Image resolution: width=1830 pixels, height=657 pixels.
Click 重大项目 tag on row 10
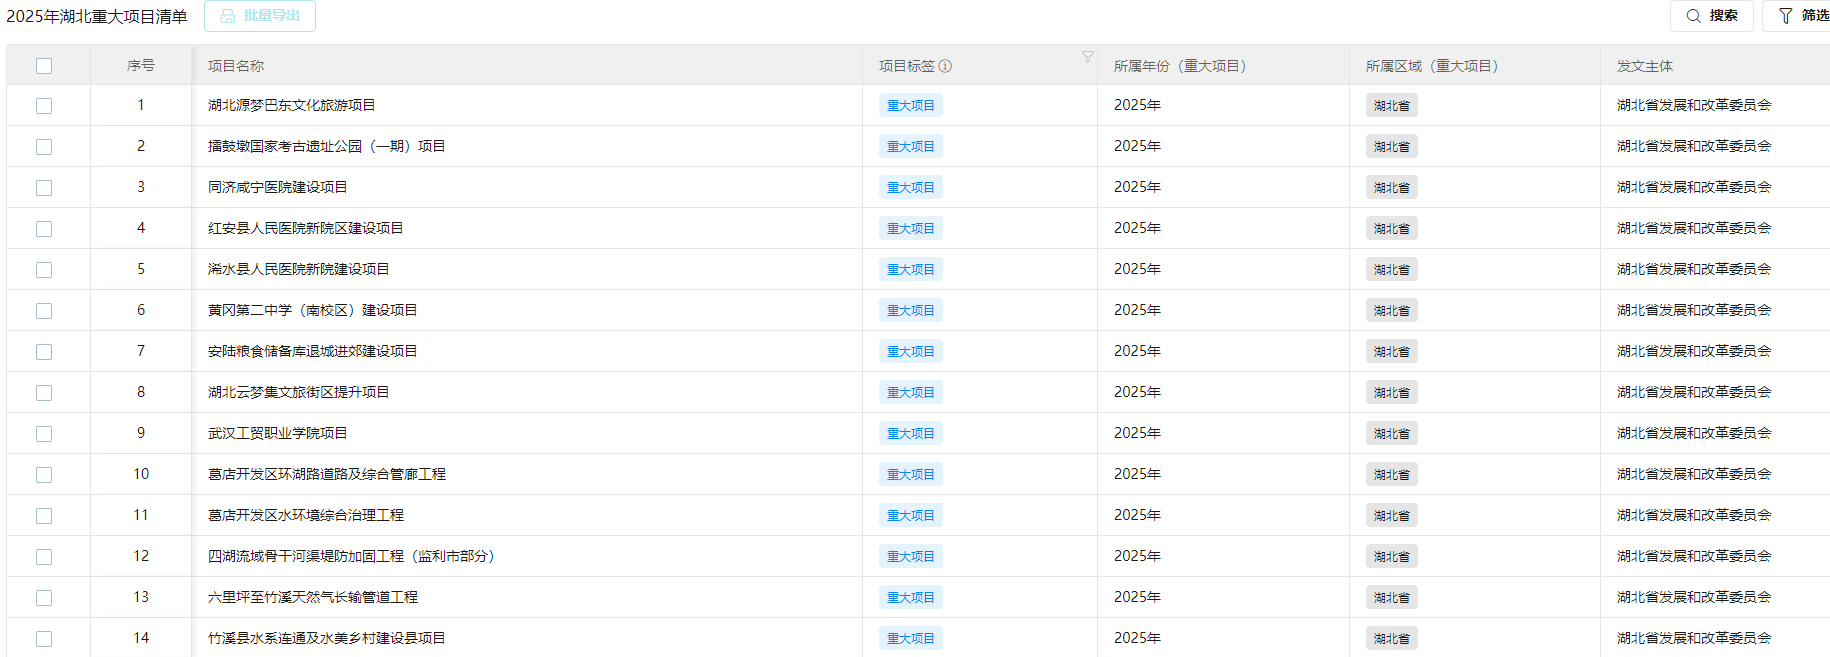pyautogui.click(x=910, y=475)
